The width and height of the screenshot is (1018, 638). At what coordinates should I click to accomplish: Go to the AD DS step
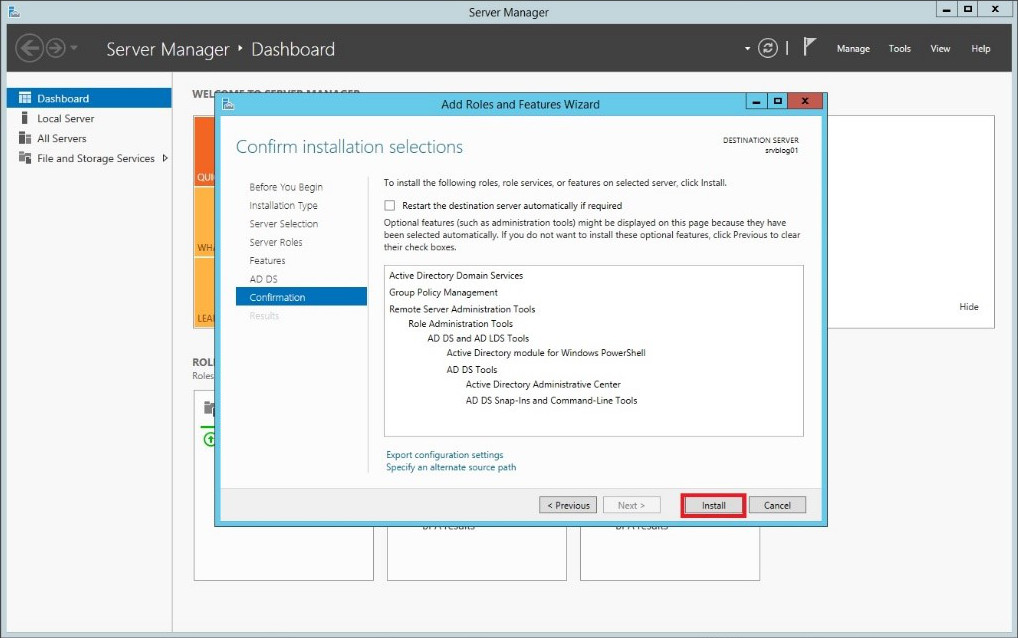pos(263,279)
